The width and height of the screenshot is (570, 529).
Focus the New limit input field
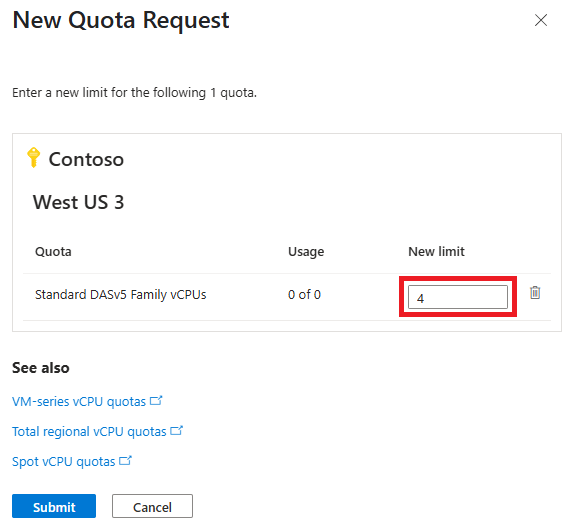[458, 297]
